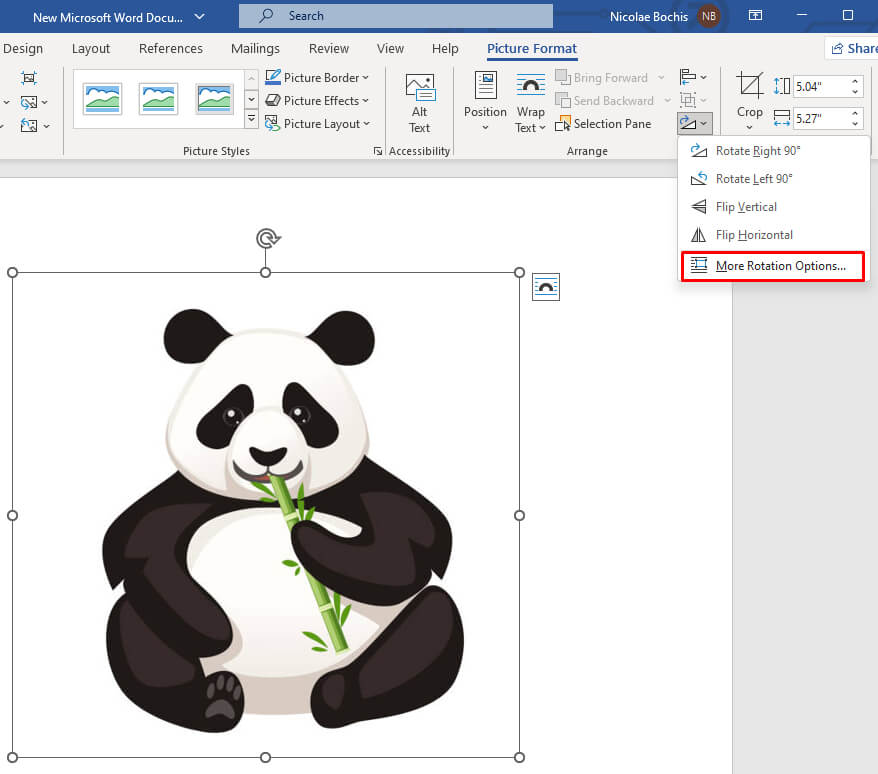Open the Wrap Text dropdown

pyautogui.click(x=530, y=103)
